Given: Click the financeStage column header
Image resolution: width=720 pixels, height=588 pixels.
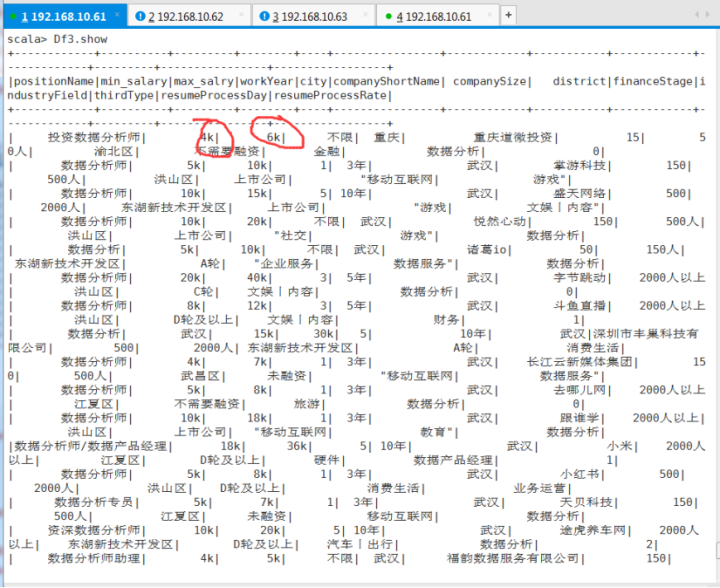Looking at the screenshot, I should pos(652,81).
